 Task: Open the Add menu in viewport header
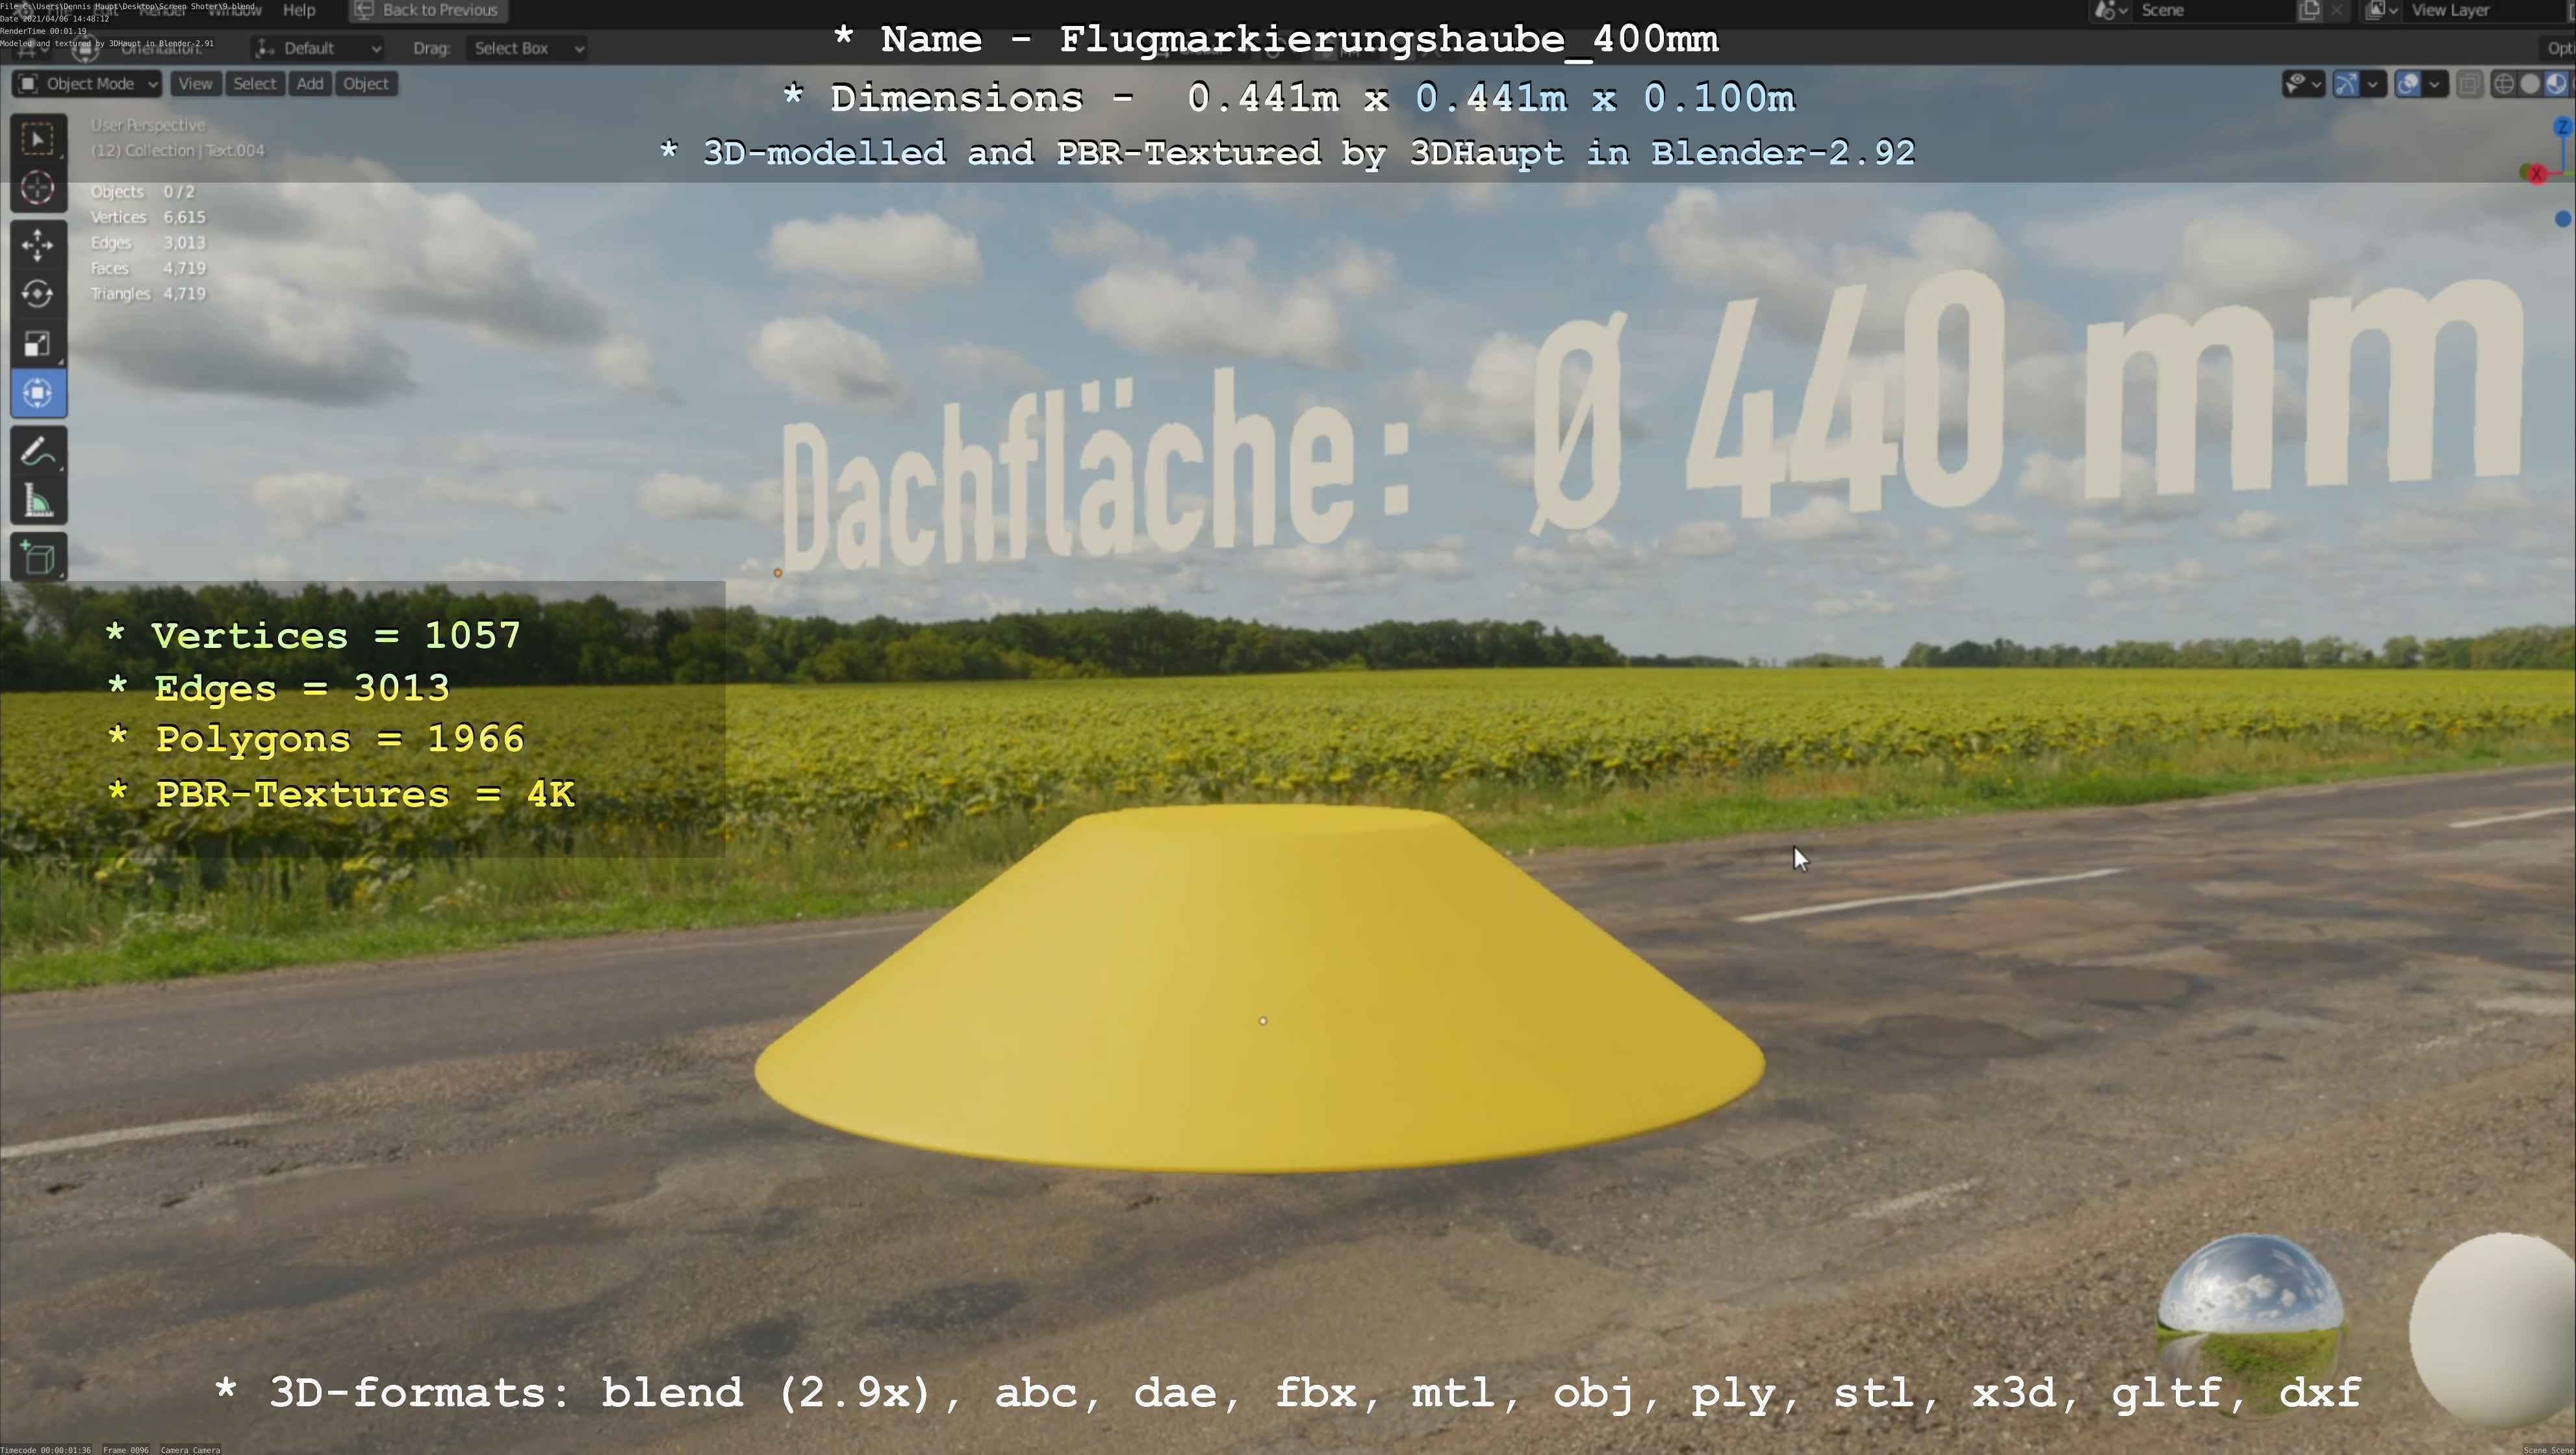coord(310,84)
